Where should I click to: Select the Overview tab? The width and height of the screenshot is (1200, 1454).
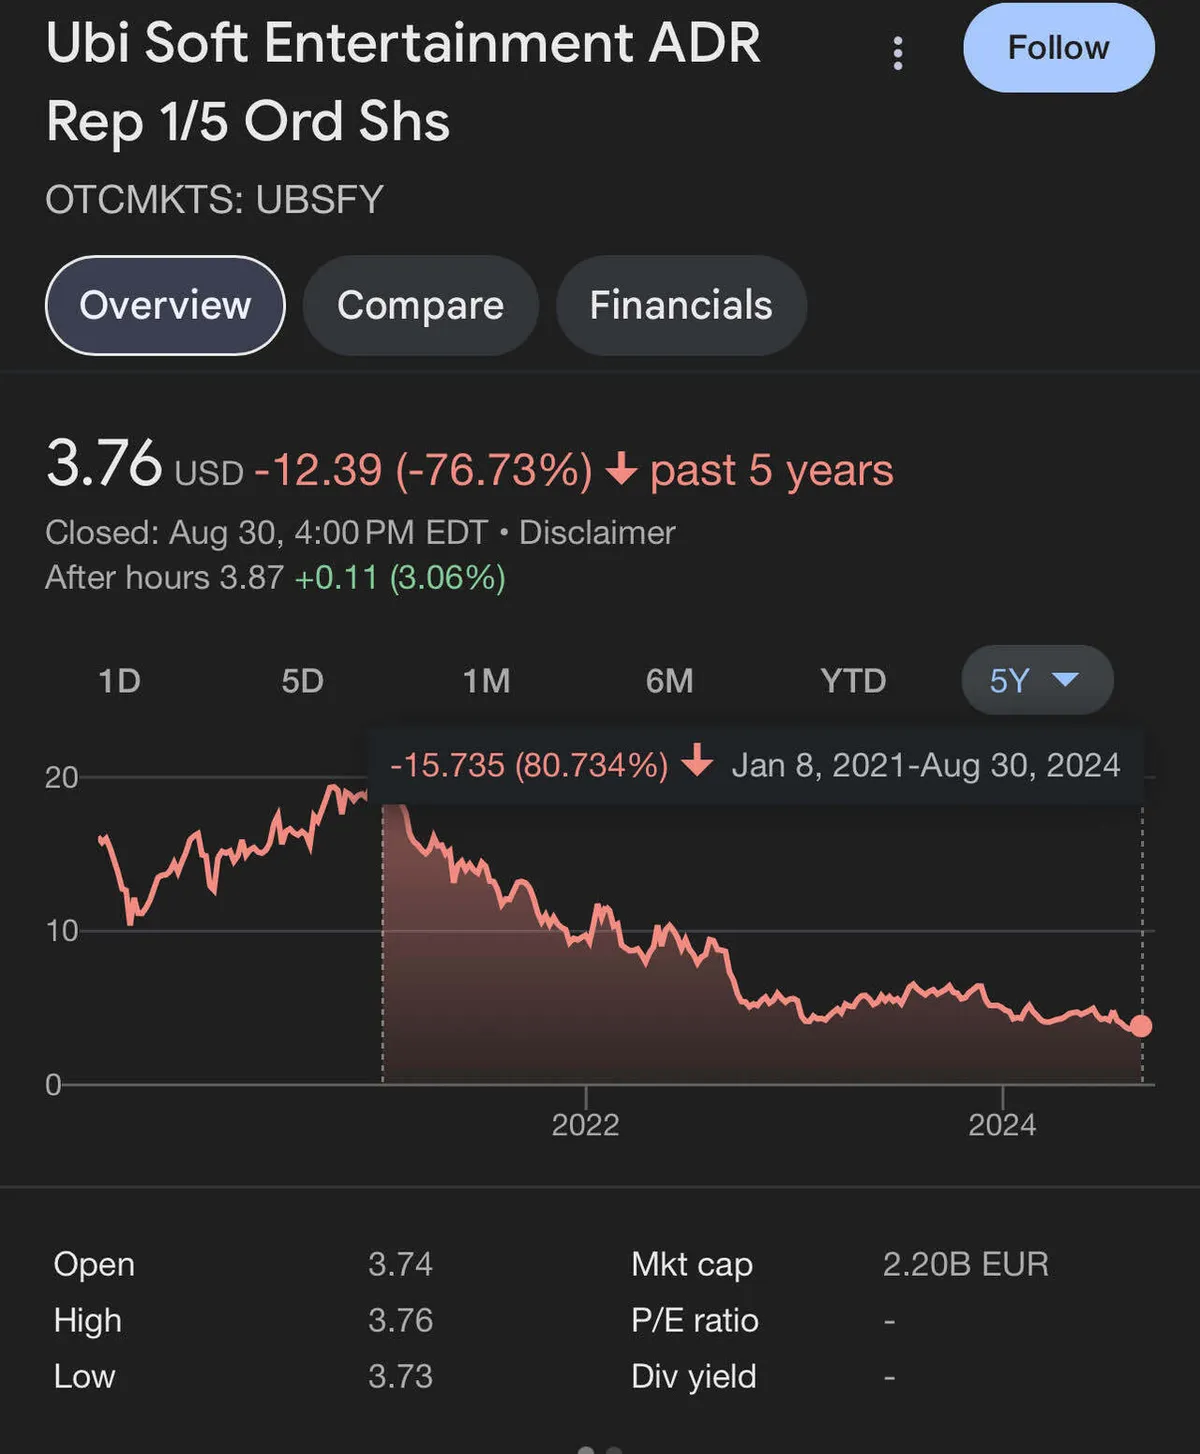165,305
